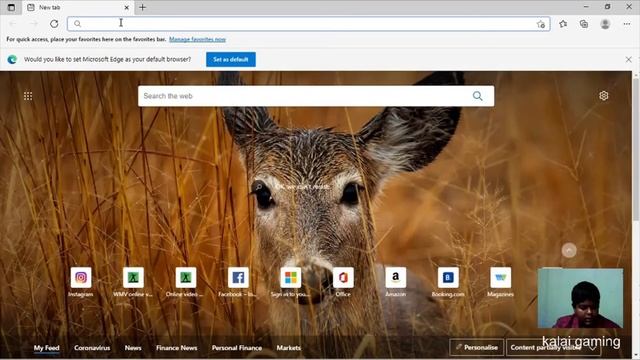Select the News feed tab

coord(133,348)
